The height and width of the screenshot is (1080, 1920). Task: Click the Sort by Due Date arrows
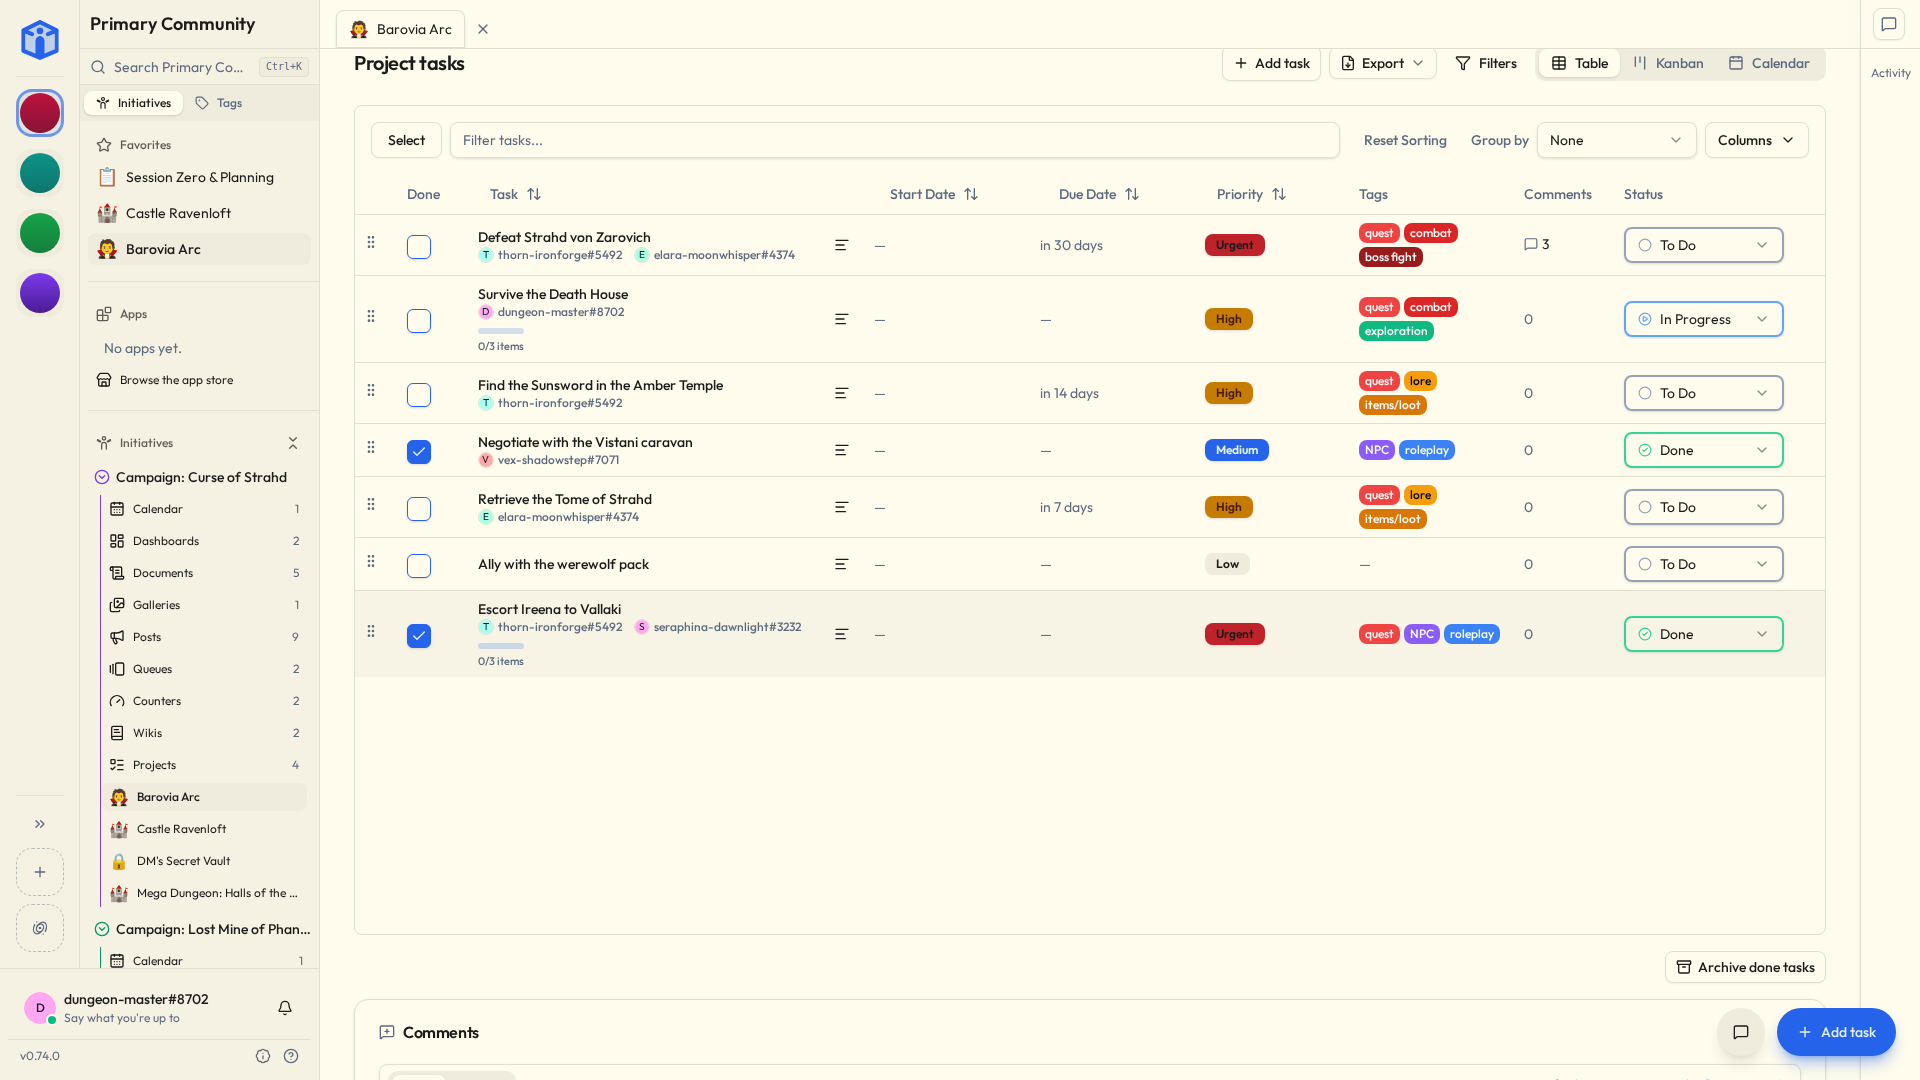point(1132,194)
